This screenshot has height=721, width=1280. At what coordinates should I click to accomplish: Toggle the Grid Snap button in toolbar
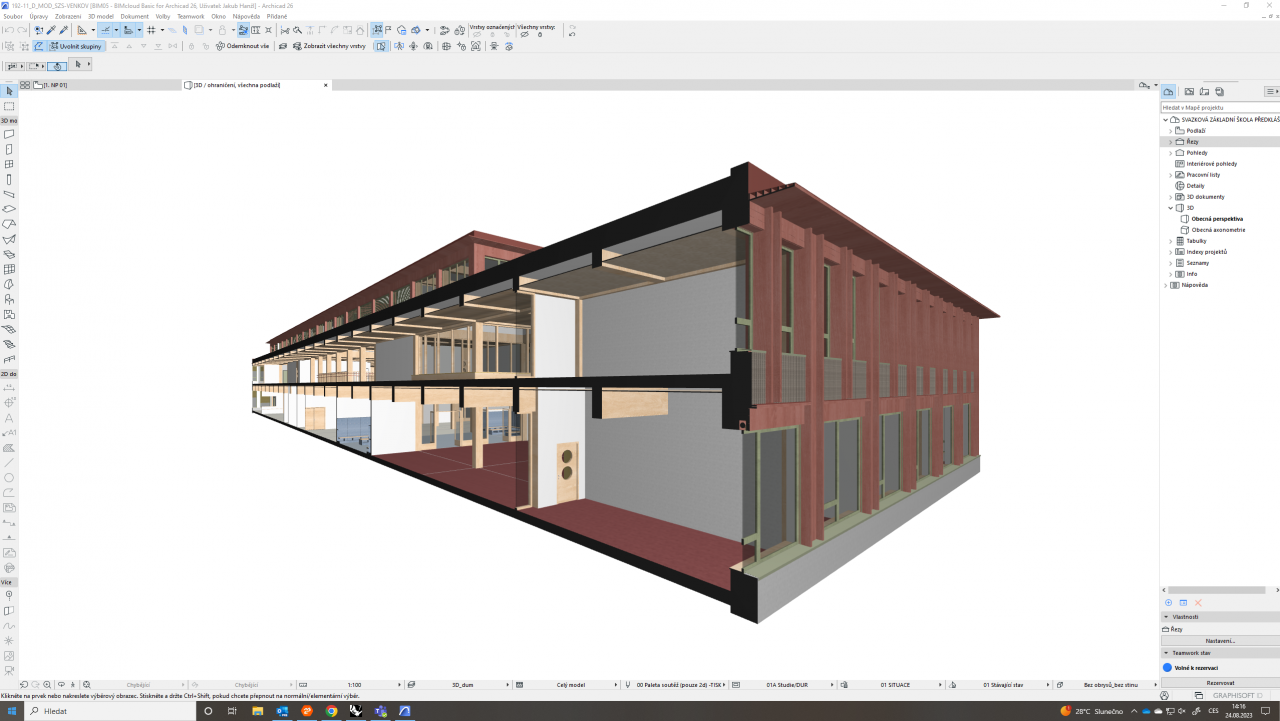[x=150, y=30]
